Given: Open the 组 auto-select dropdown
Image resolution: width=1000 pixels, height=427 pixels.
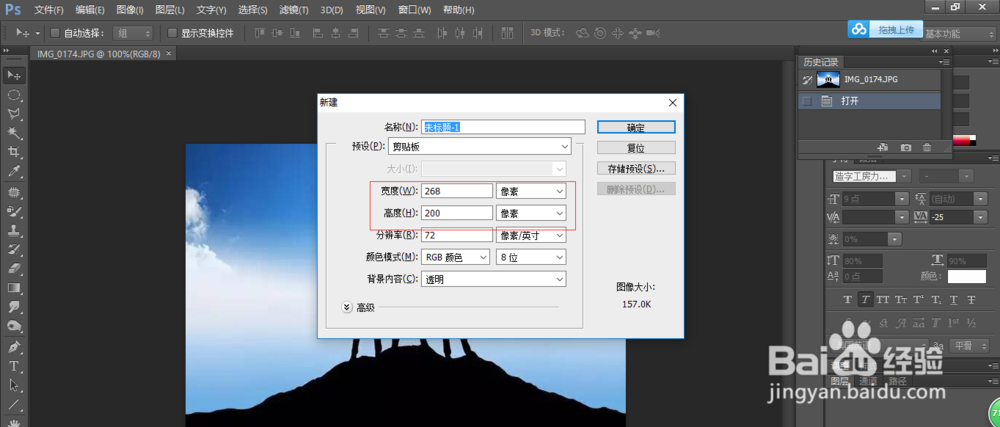Looking at the screenshot, I should click(x=133, y=33).
